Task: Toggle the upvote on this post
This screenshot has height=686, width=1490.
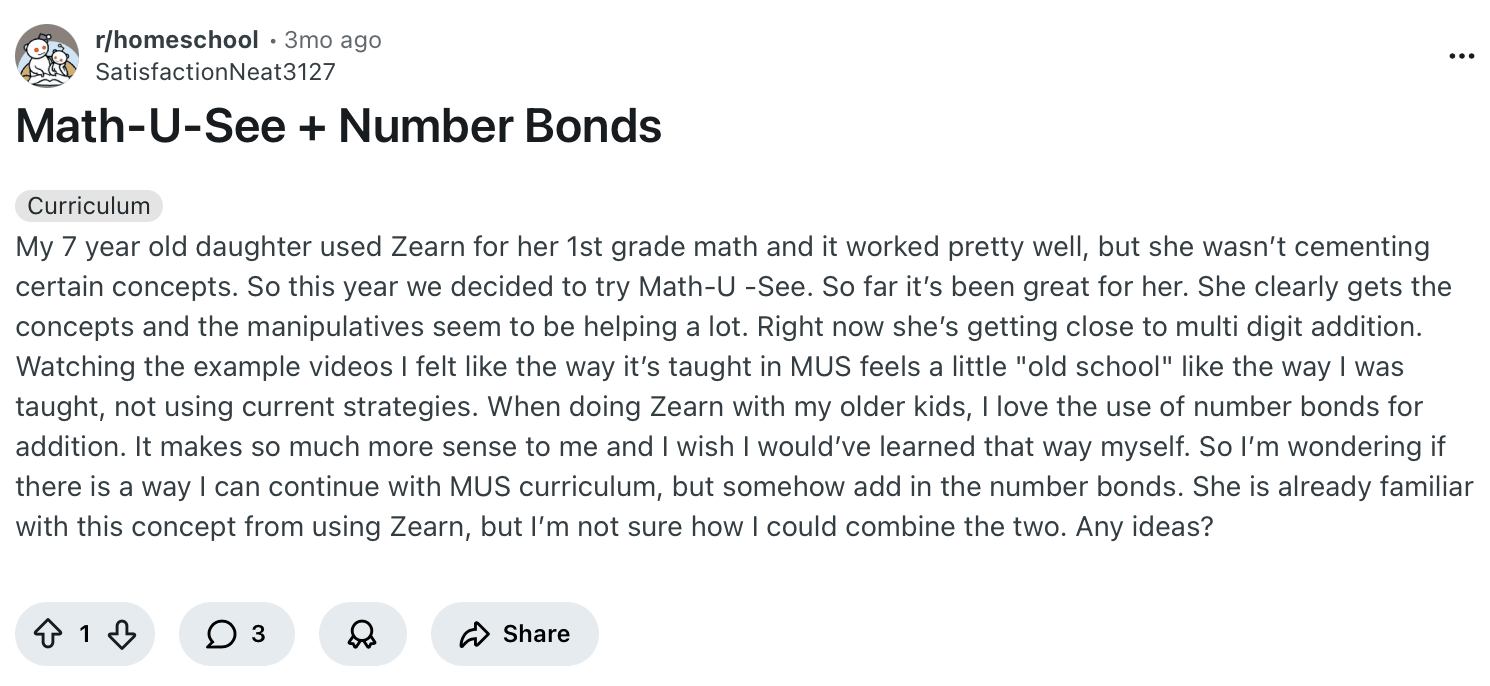Action: coord(47,633)
